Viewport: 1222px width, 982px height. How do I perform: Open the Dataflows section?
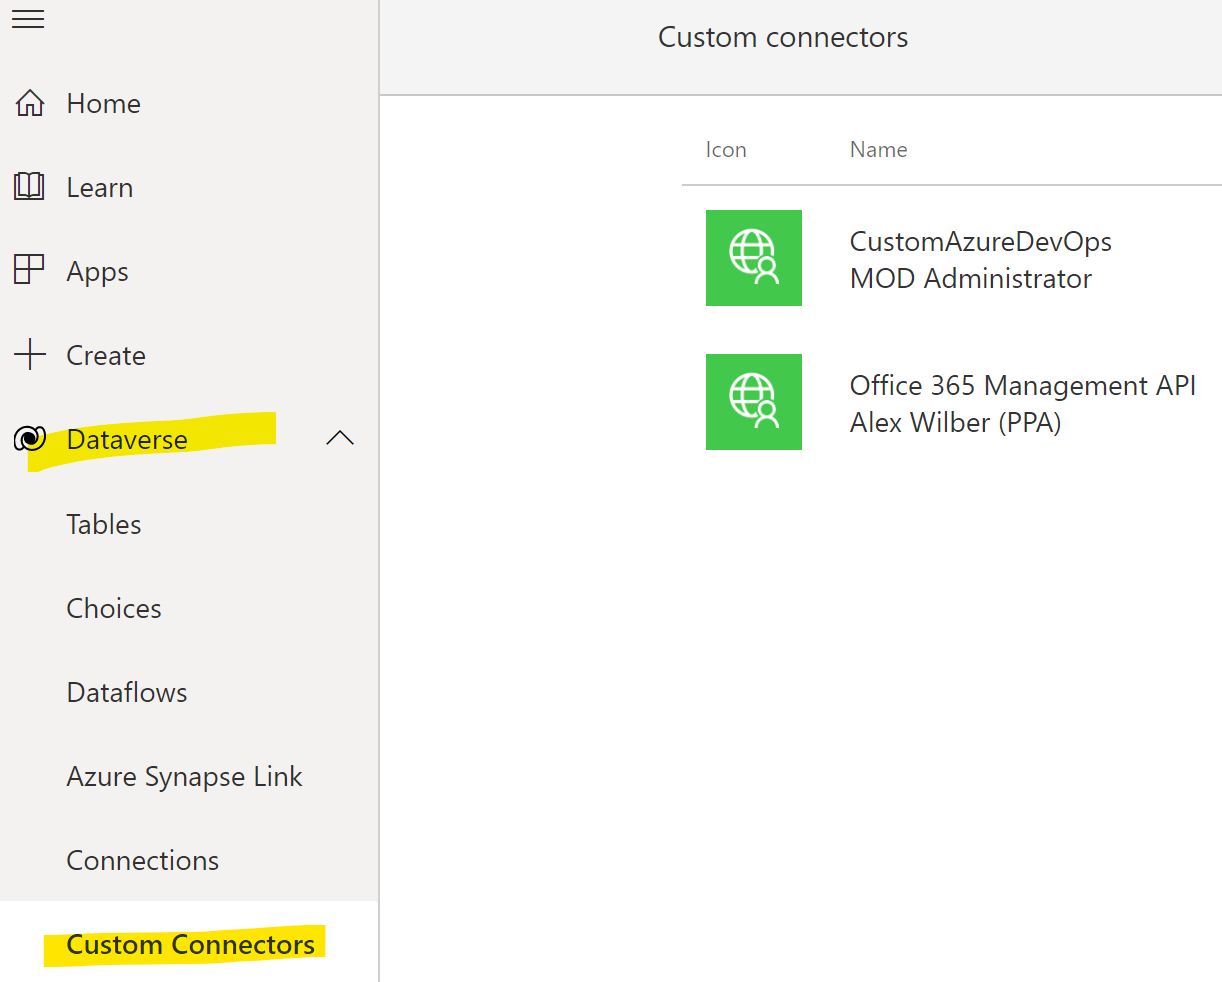tap(126, 691)
